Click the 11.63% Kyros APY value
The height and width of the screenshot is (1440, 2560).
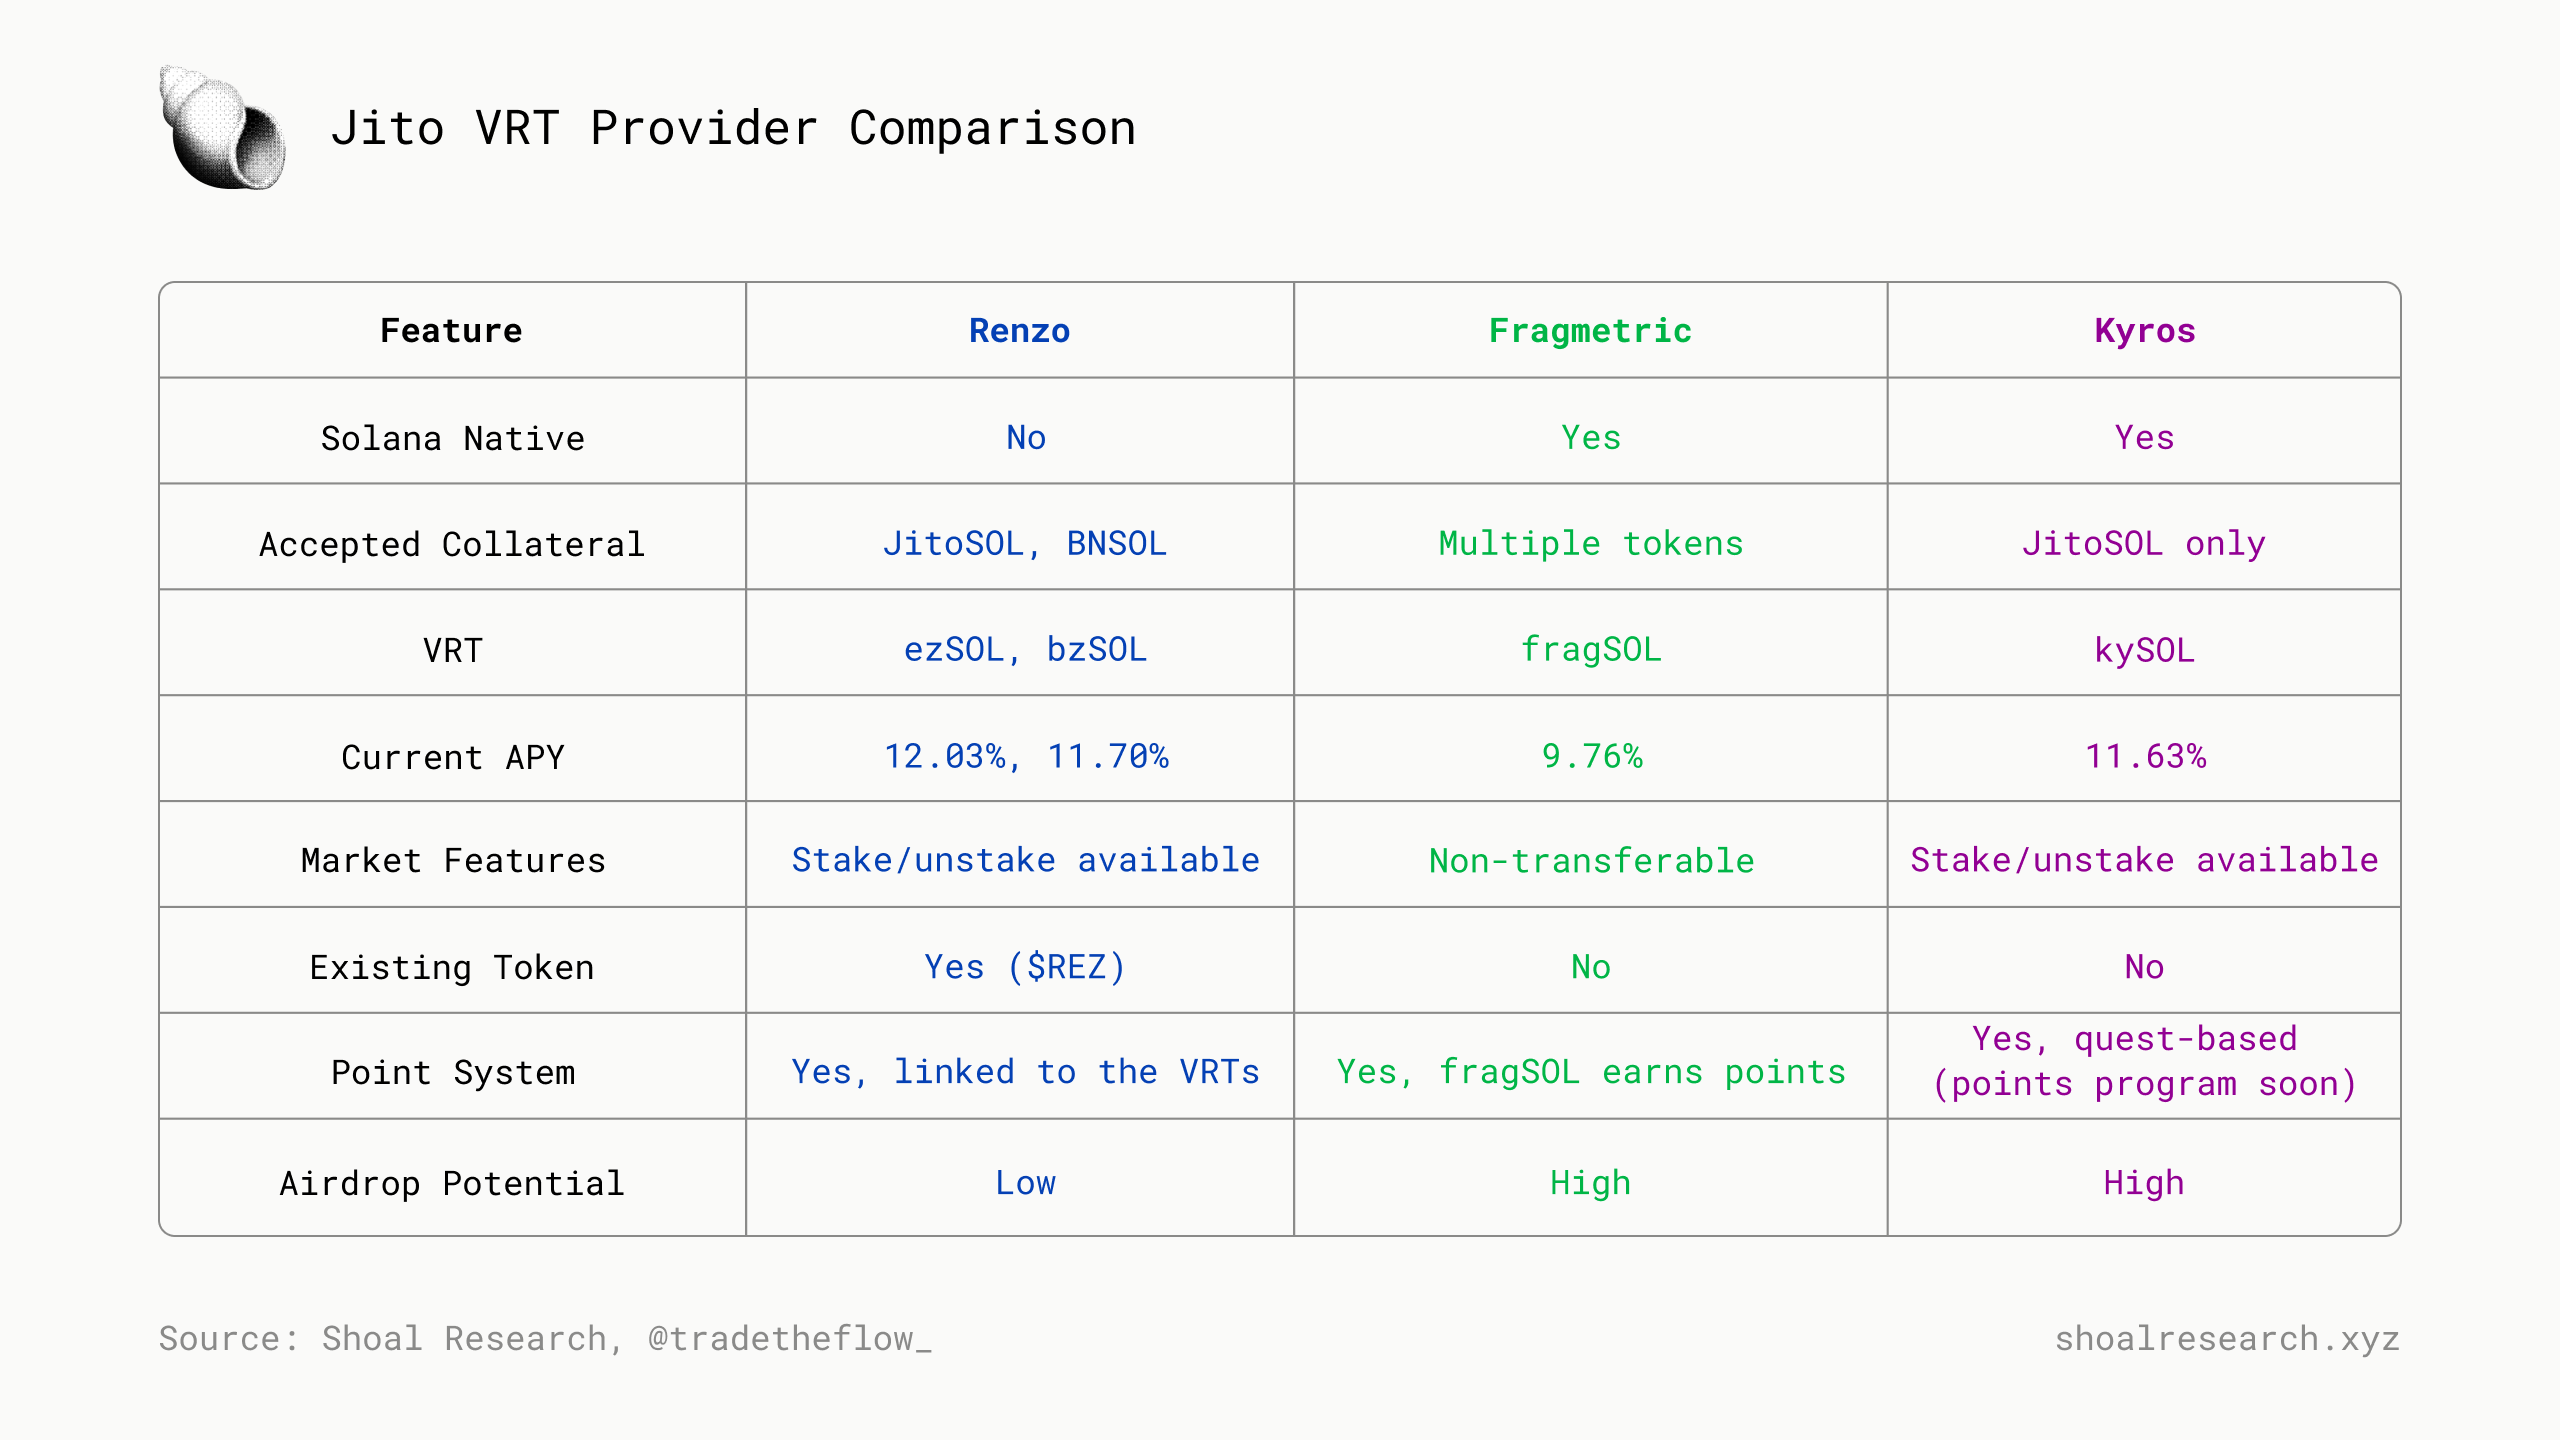pyautogui.click(x=2144, y=756)
